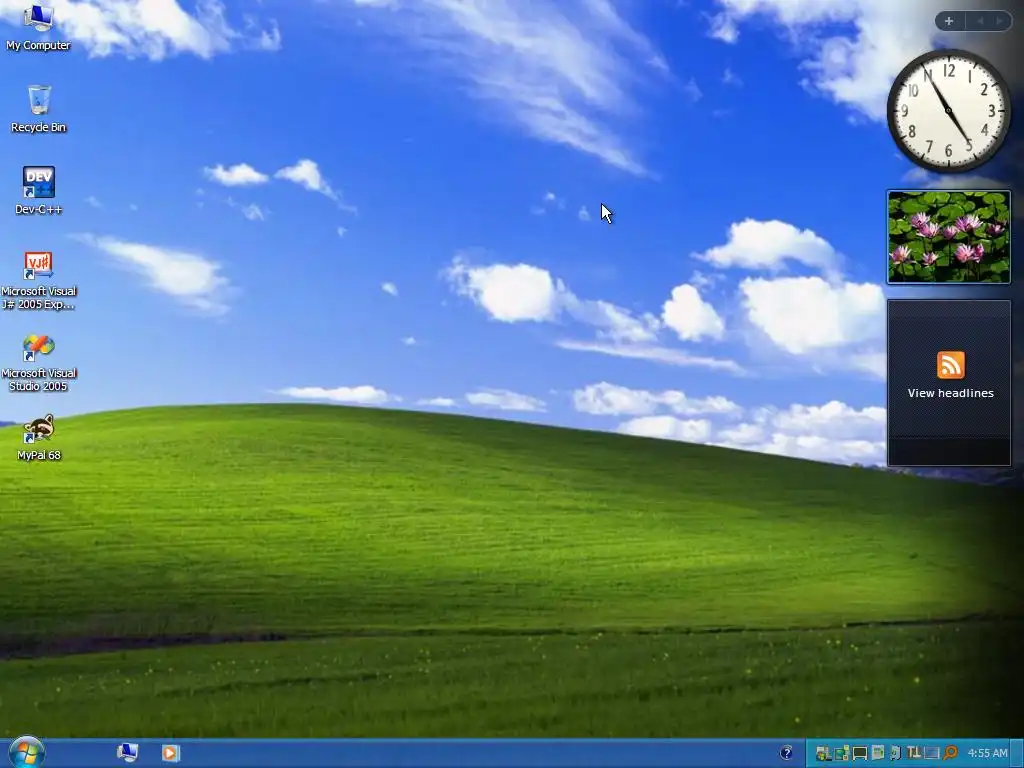Click the blue screen tray icon
The width and height of the screenshot is (1024, 768).
[931, 753]
